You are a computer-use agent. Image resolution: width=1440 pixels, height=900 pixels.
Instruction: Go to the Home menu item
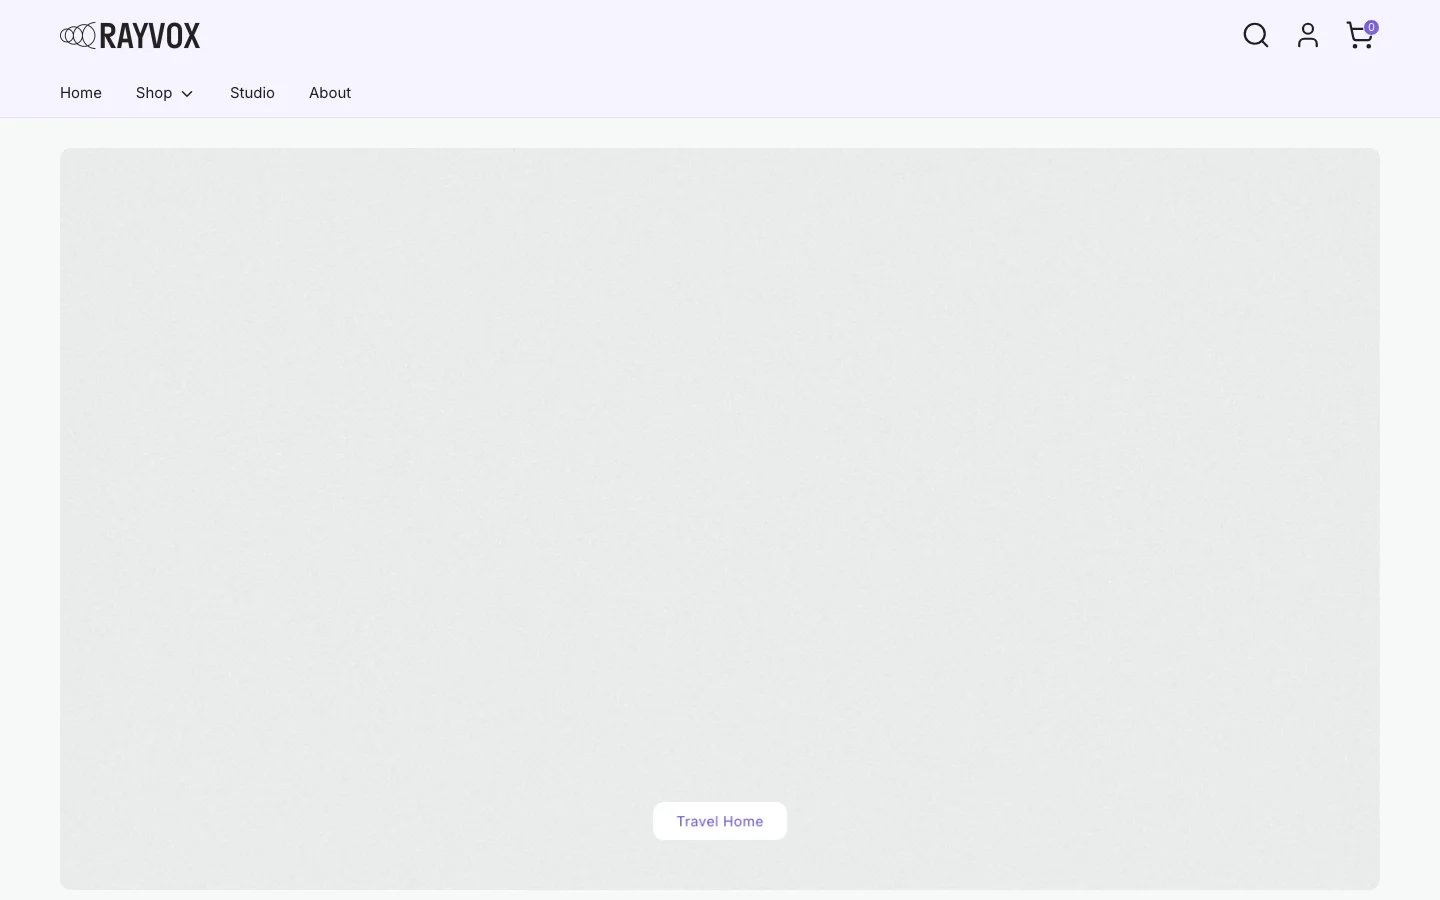pos(81,93)
